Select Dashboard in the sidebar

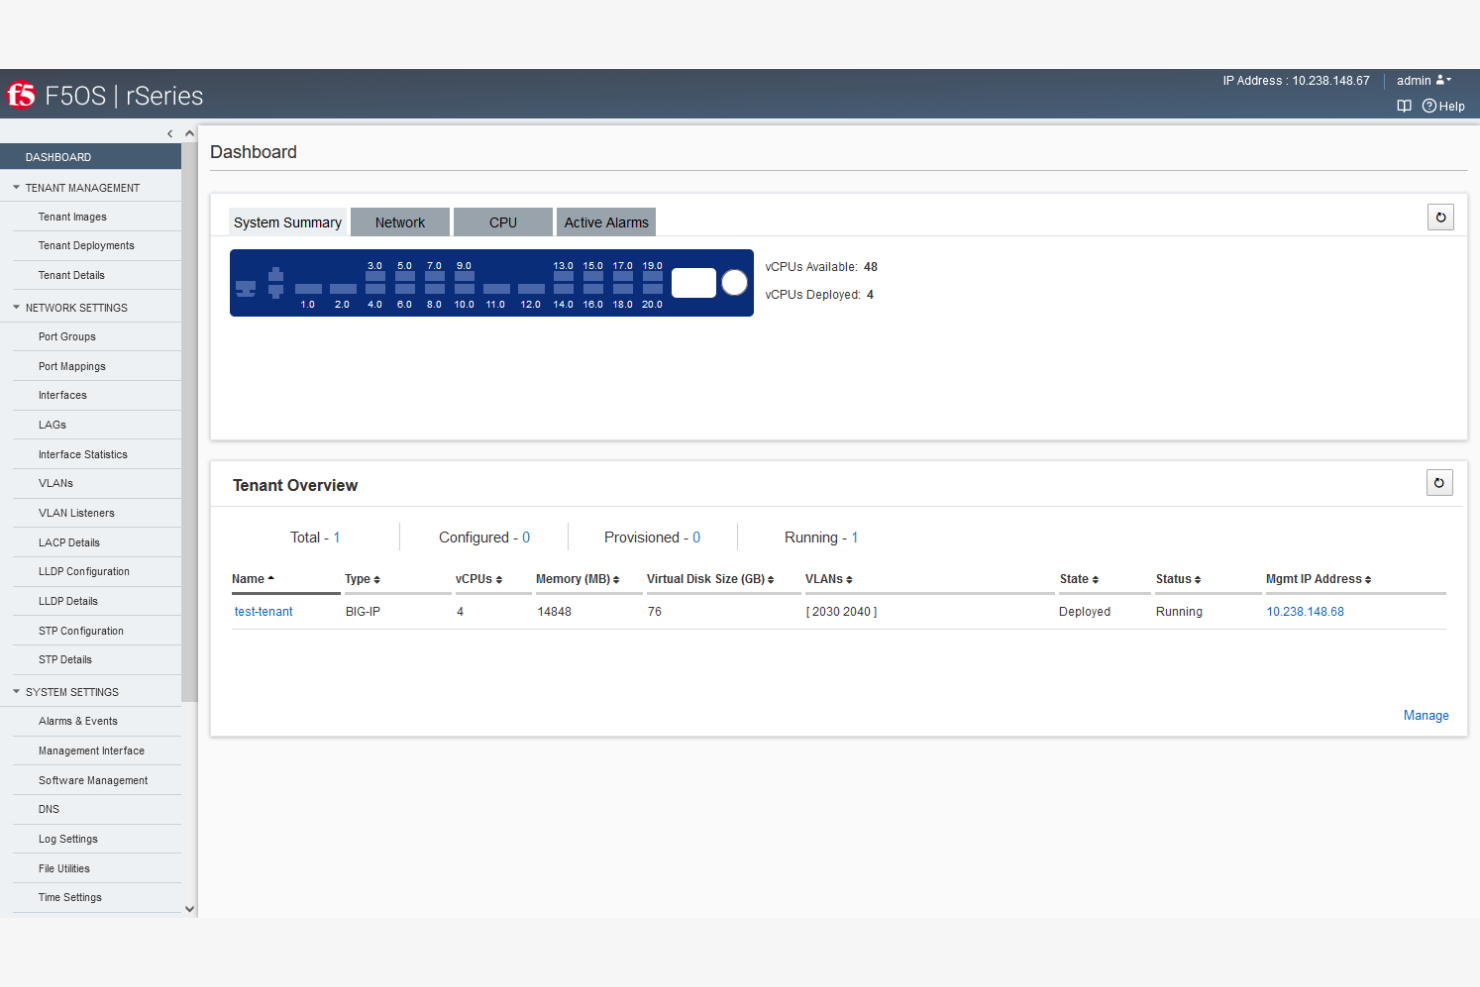pos(91,157)
